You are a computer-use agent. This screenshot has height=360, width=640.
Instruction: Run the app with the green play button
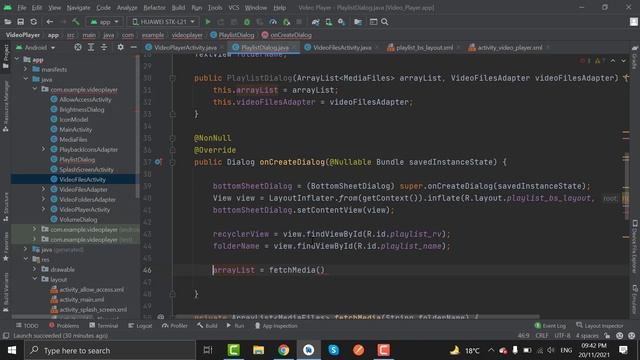pos(208,22)
